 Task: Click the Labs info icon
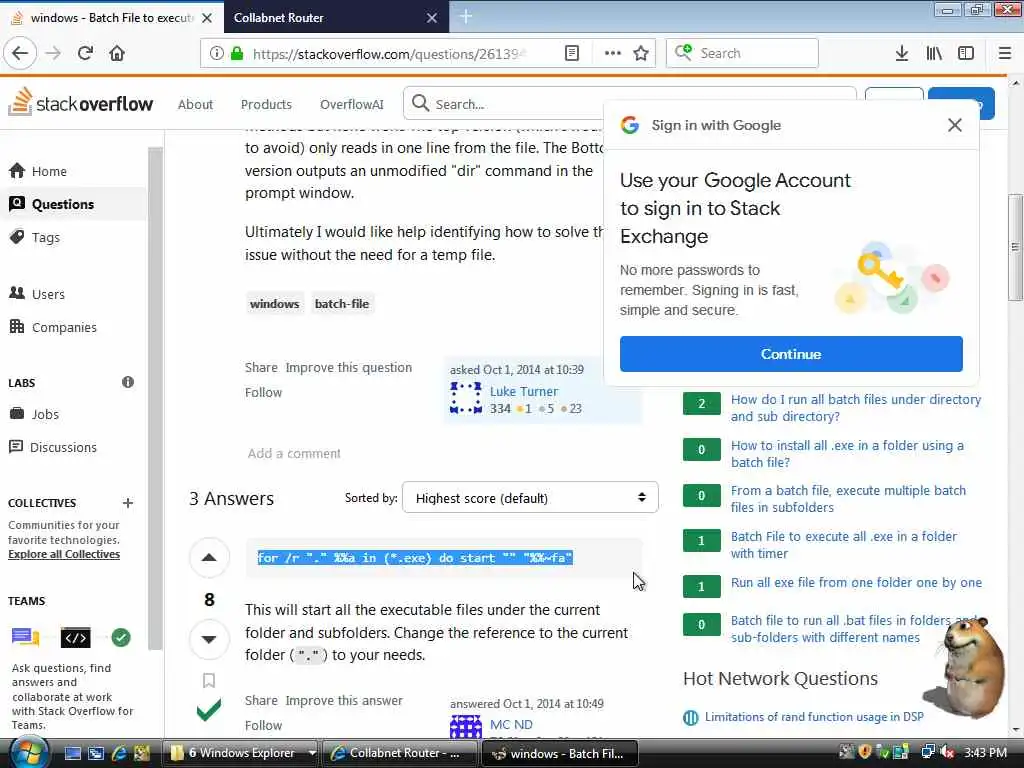[x=128, y=382]
